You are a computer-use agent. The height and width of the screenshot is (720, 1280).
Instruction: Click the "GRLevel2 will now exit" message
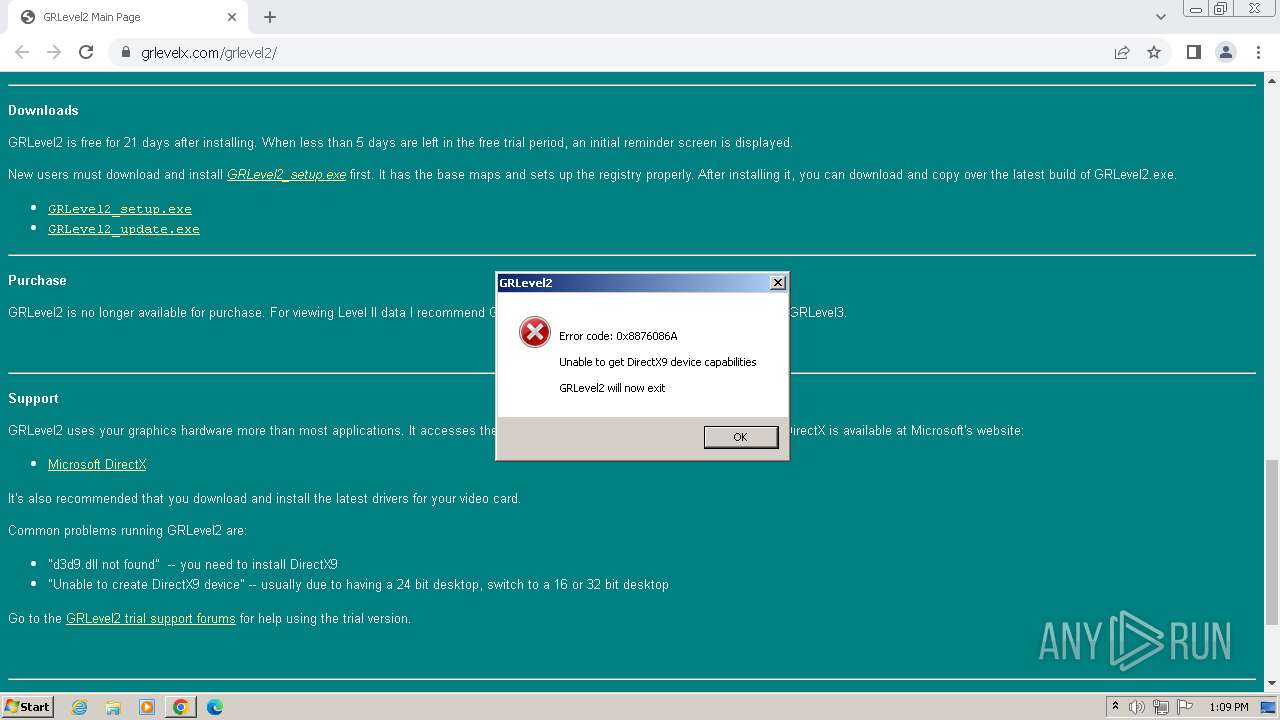612,388
